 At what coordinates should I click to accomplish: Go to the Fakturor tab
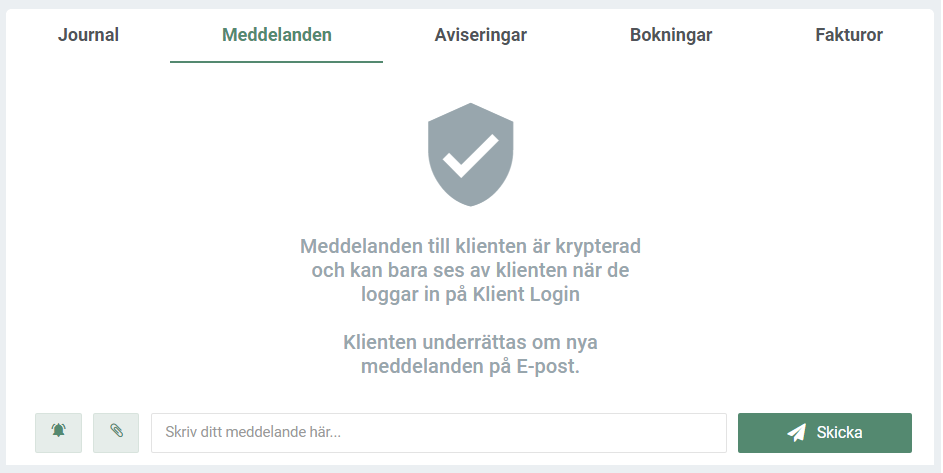click(x=849, y=35)
